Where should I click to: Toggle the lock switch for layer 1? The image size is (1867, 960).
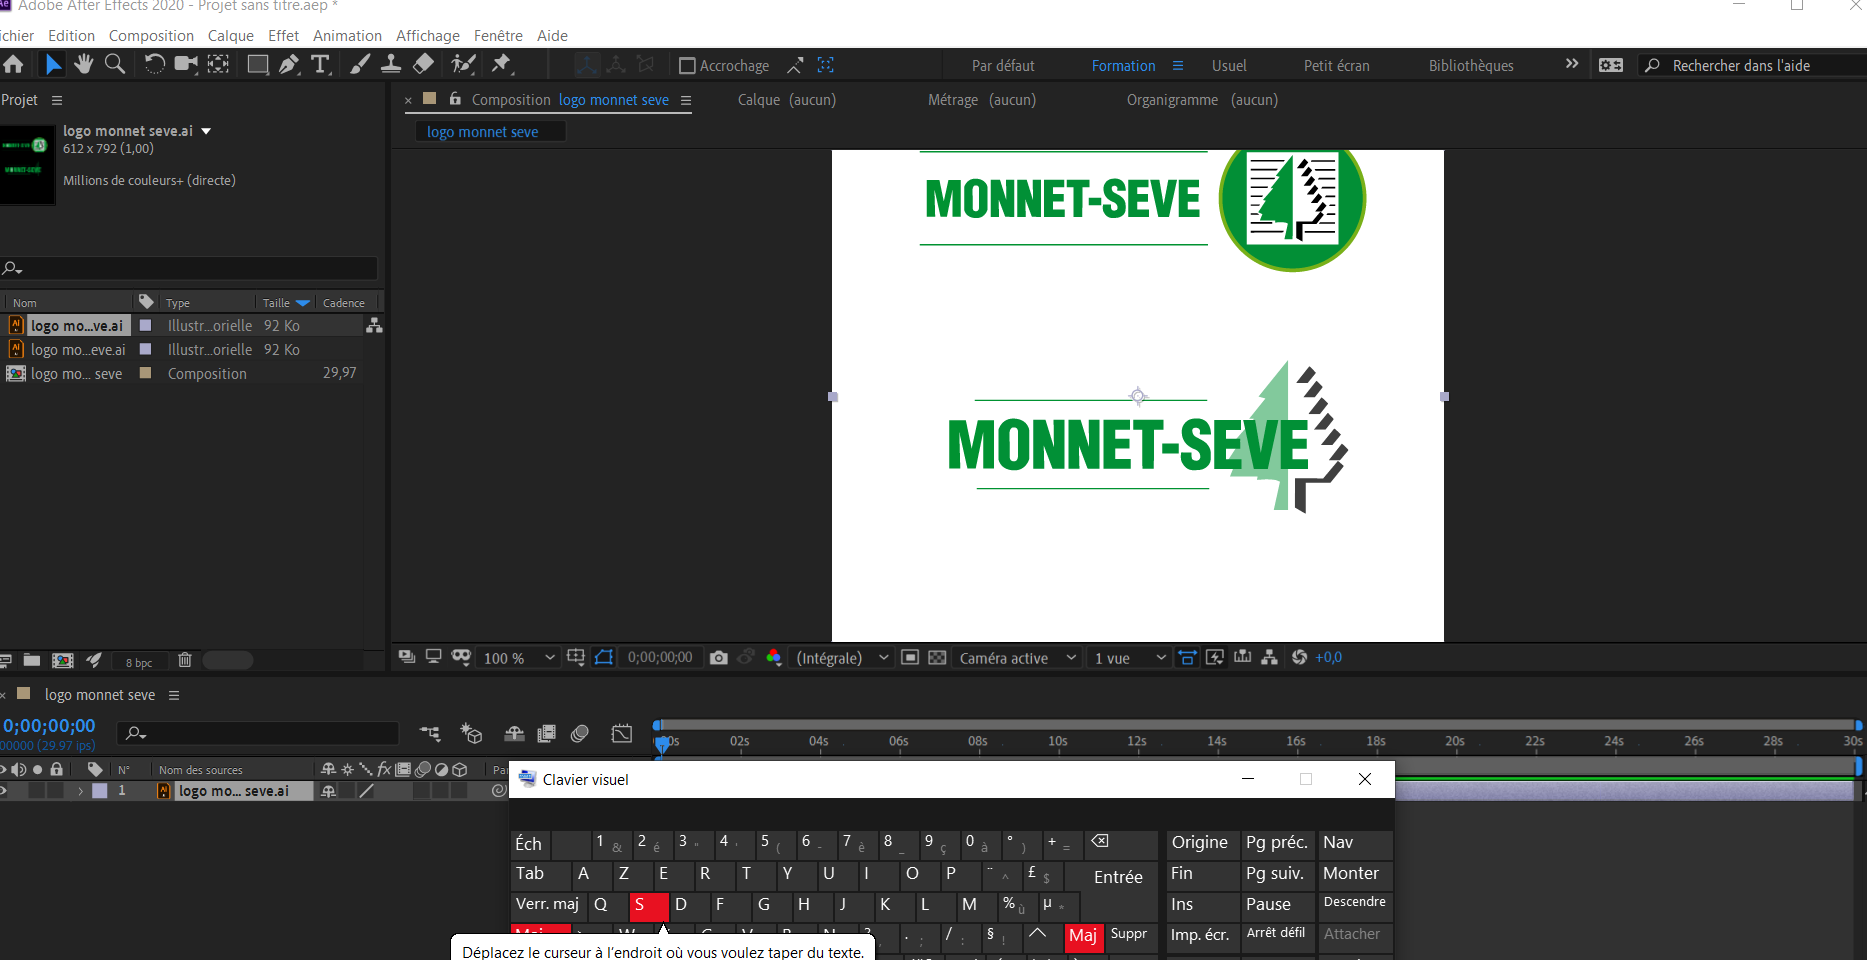pos(57,791)
